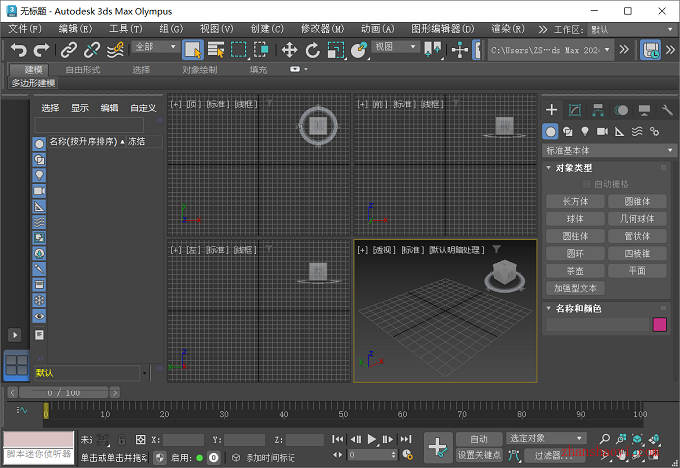This screenshot has height=468, width=680.
Task: Open the Utilities wrench panel tab
Action: pos(667,110)
